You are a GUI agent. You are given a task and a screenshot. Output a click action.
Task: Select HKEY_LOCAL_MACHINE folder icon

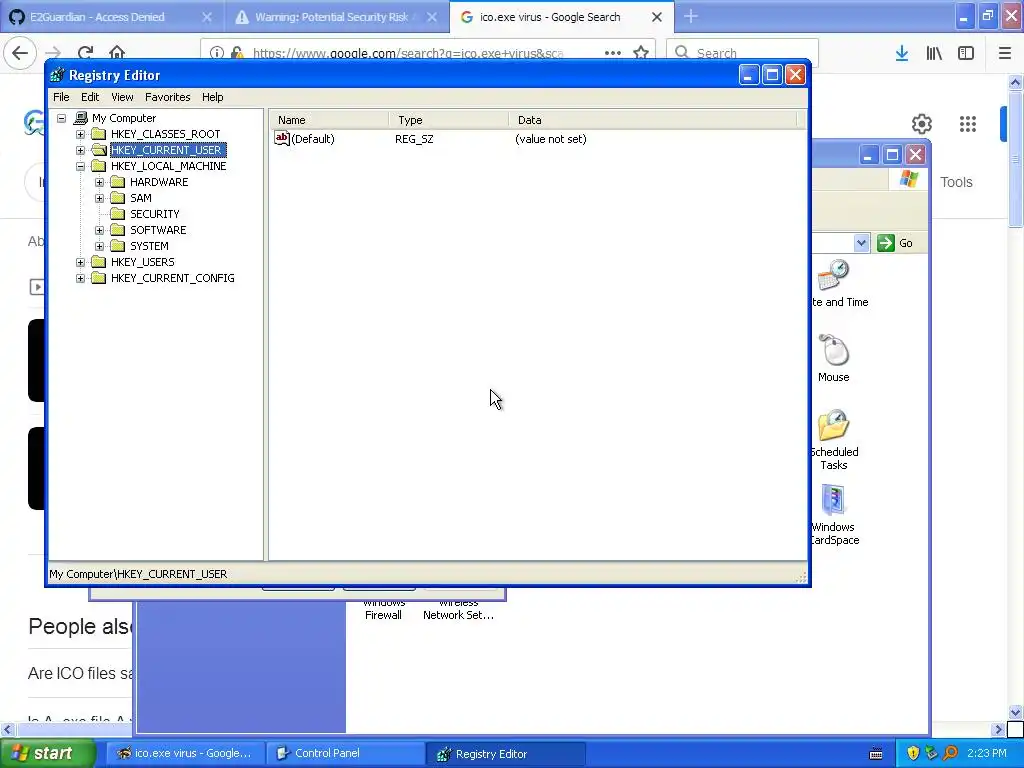(x=99, y=166)
